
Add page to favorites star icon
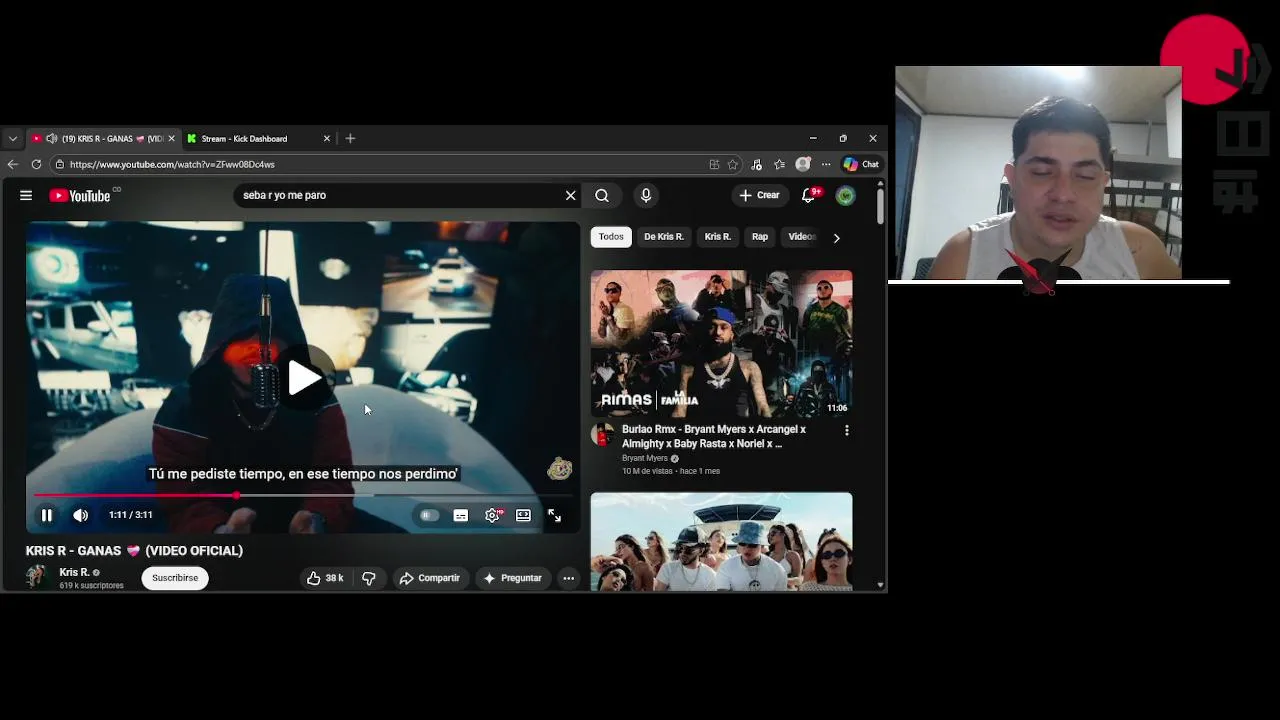[x=733, y=164]
